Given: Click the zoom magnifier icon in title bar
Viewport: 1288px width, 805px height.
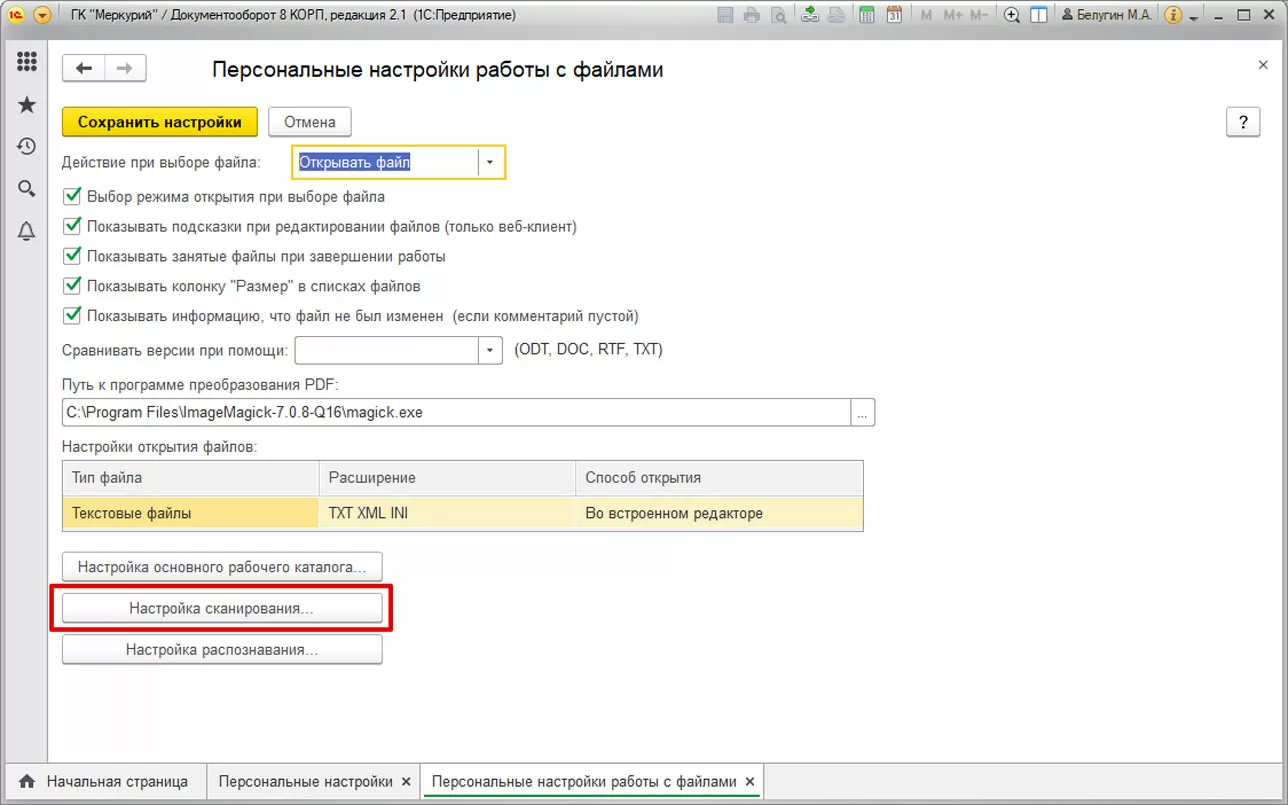Looking at the screenshot, I should pos(1012,15).
